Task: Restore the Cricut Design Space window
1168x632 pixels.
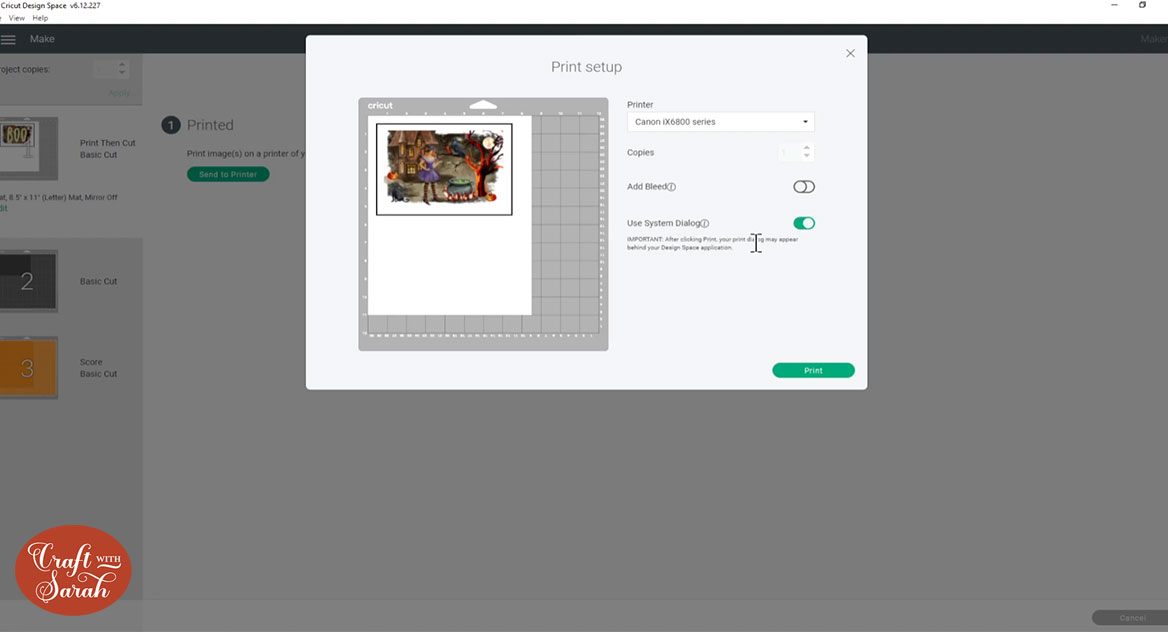Action: 1143,5
